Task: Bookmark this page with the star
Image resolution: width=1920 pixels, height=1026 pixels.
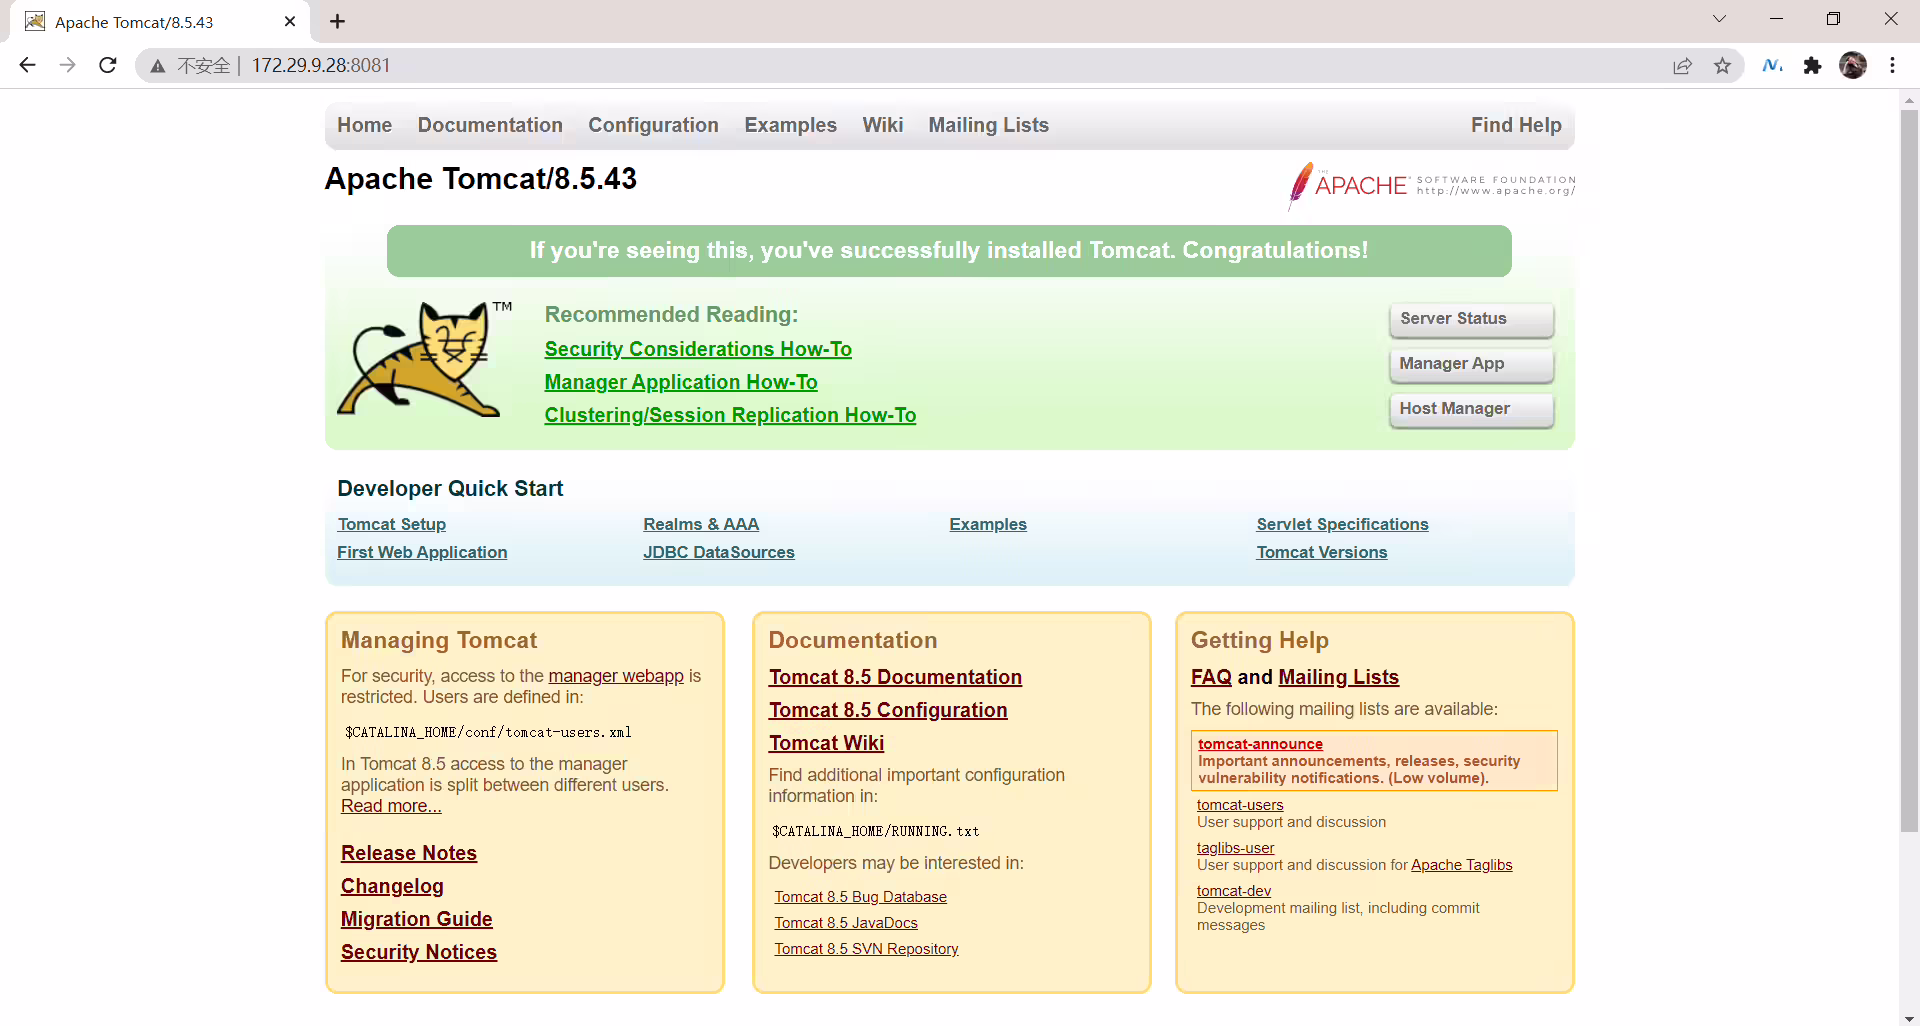Action: [x=1722, y=66]
